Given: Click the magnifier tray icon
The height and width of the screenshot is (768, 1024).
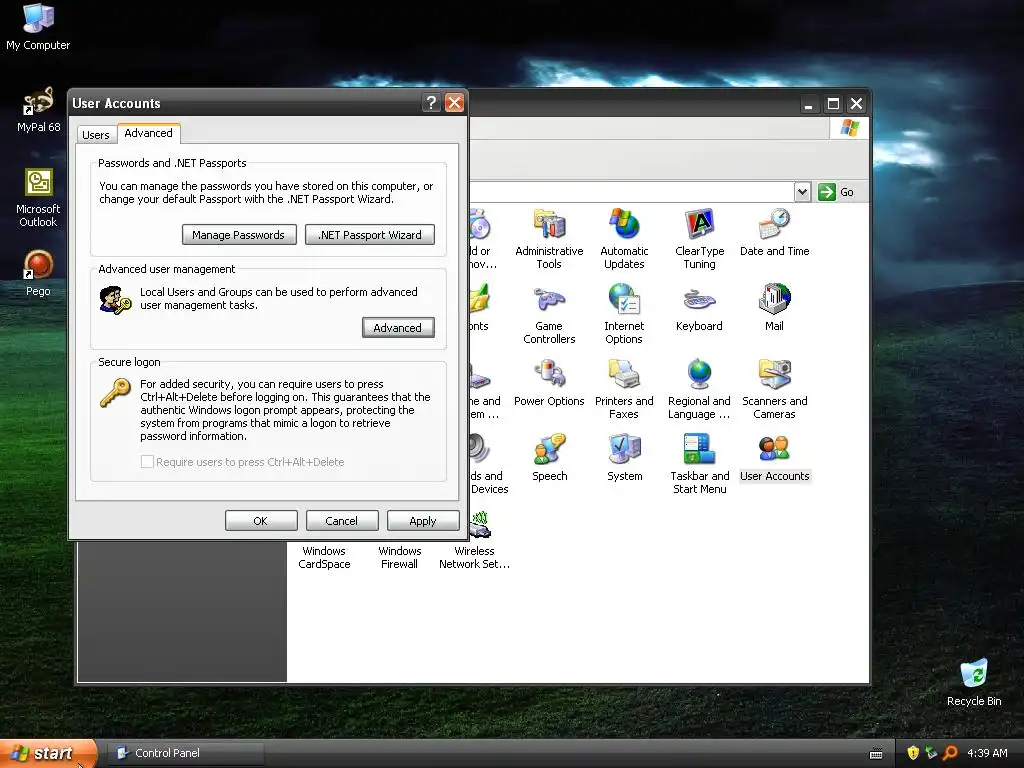Looking at the screenshot, I should point(950,753).
